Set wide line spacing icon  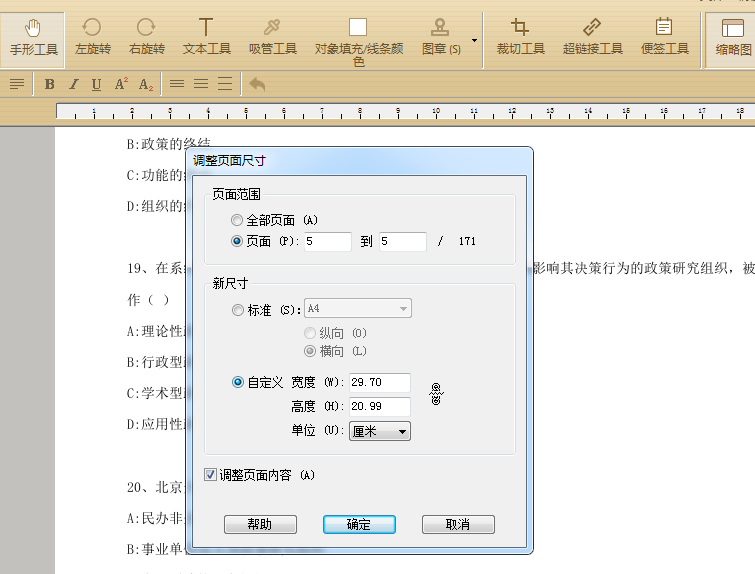point(225,84)
